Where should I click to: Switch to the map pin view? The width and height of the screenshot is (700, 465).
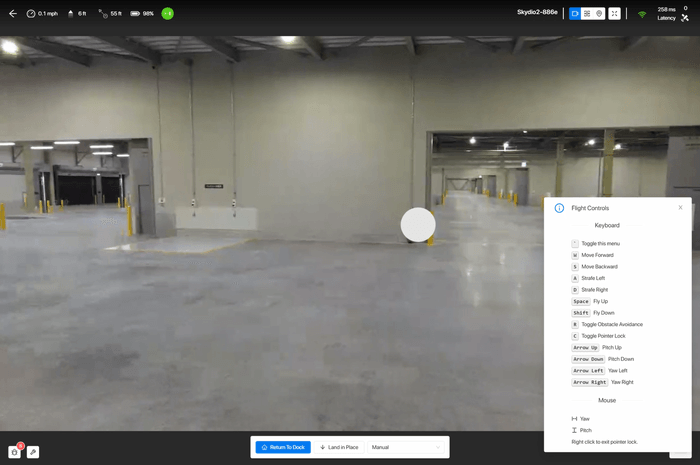[599, 13]
